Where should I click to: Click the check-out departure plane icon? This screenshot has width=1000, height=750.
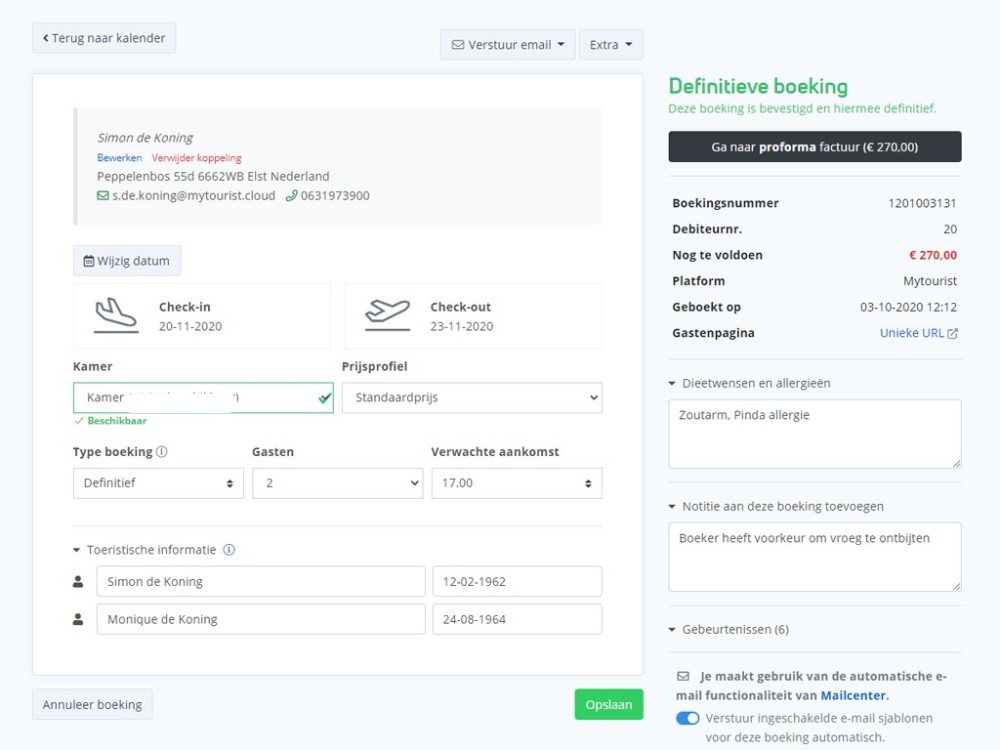(387, 315)
